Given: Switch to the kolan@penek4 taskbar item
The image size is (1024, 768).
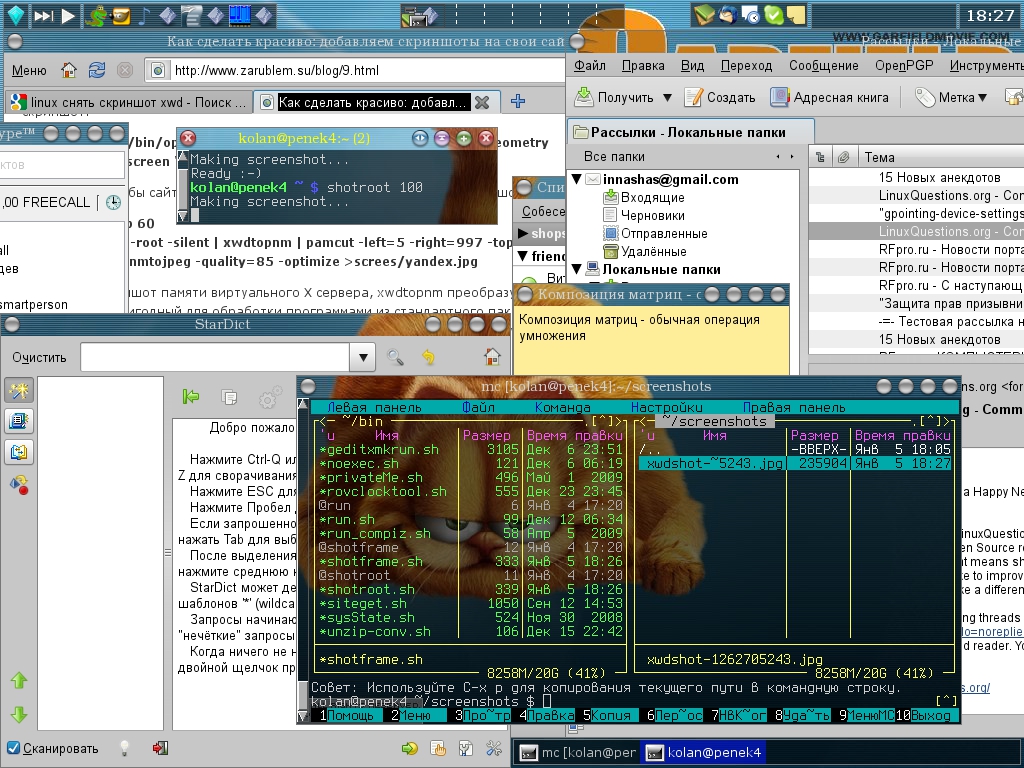Looking at the screenshot, I should tap(705, 752).
